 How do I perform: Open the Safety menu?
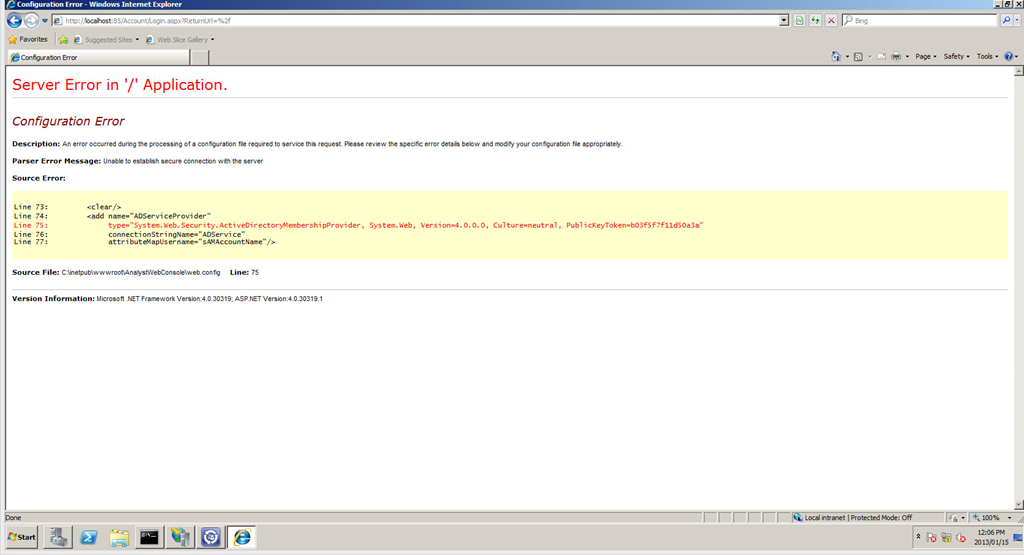coord(955,57)
